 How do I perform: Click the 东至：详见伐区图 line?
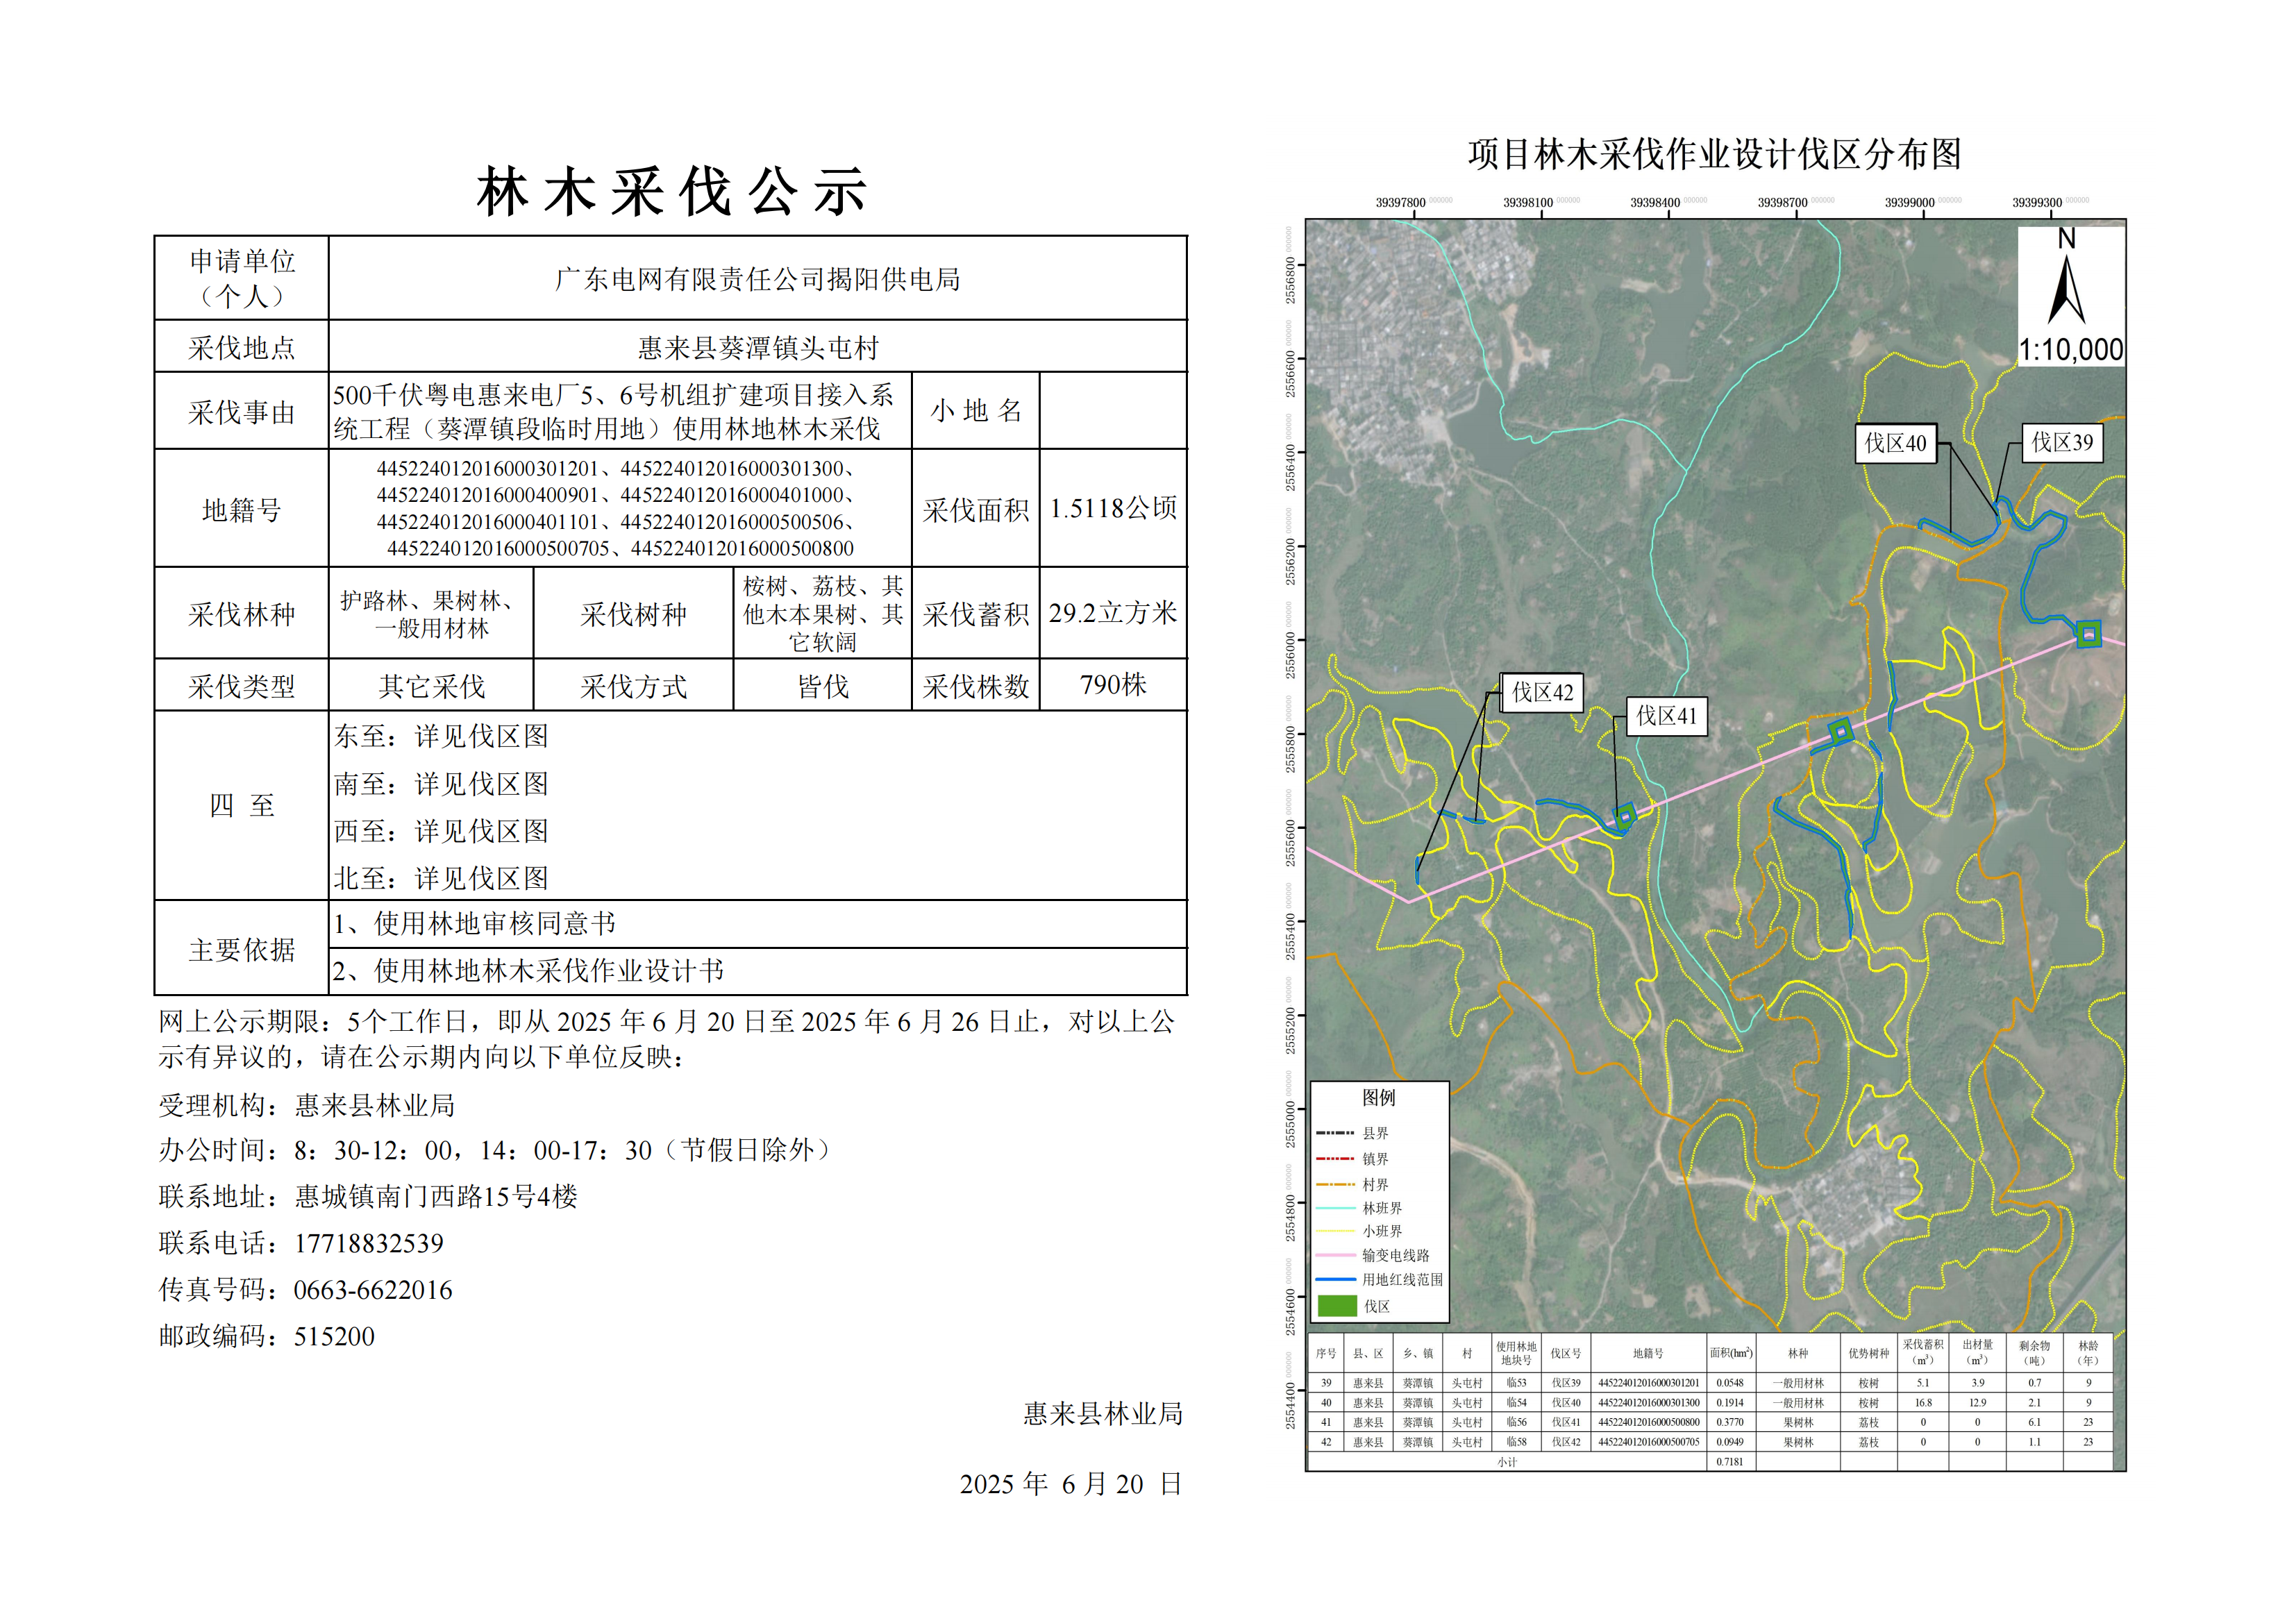(441, 736)
